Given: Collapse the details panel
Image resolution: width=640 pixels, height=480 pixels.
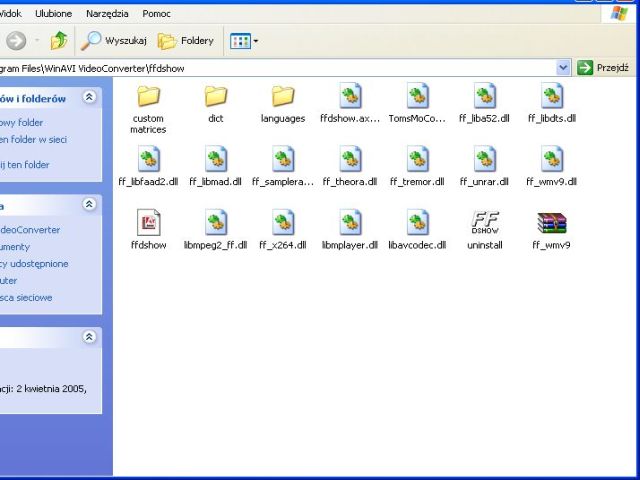Looking at the screenshot, I should pyautogui.click(x=89, y=337).
